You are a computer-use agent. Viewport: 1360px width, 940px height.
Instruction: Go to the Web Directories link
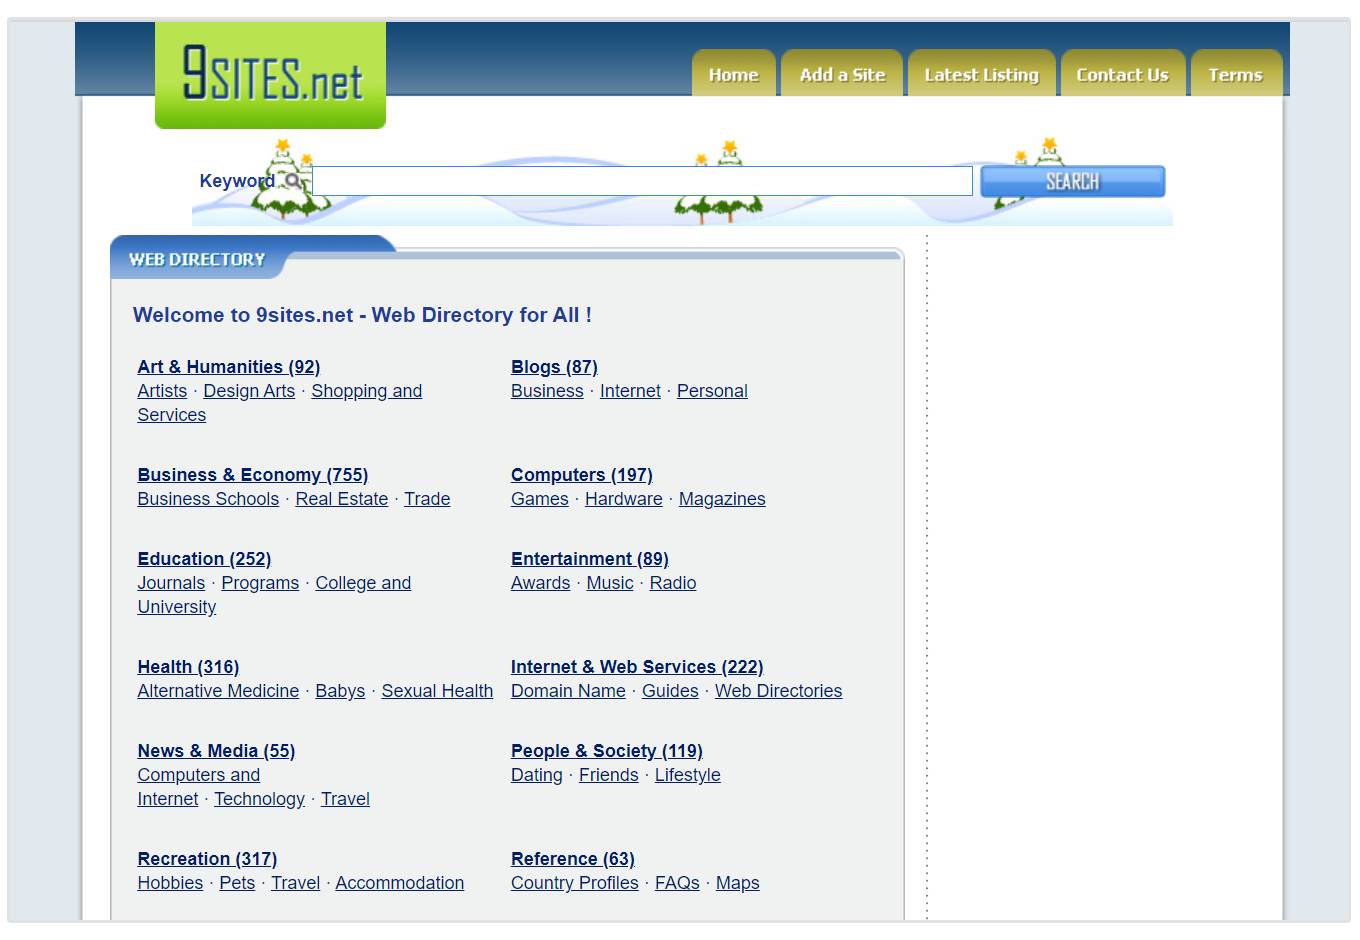(778, 691)
